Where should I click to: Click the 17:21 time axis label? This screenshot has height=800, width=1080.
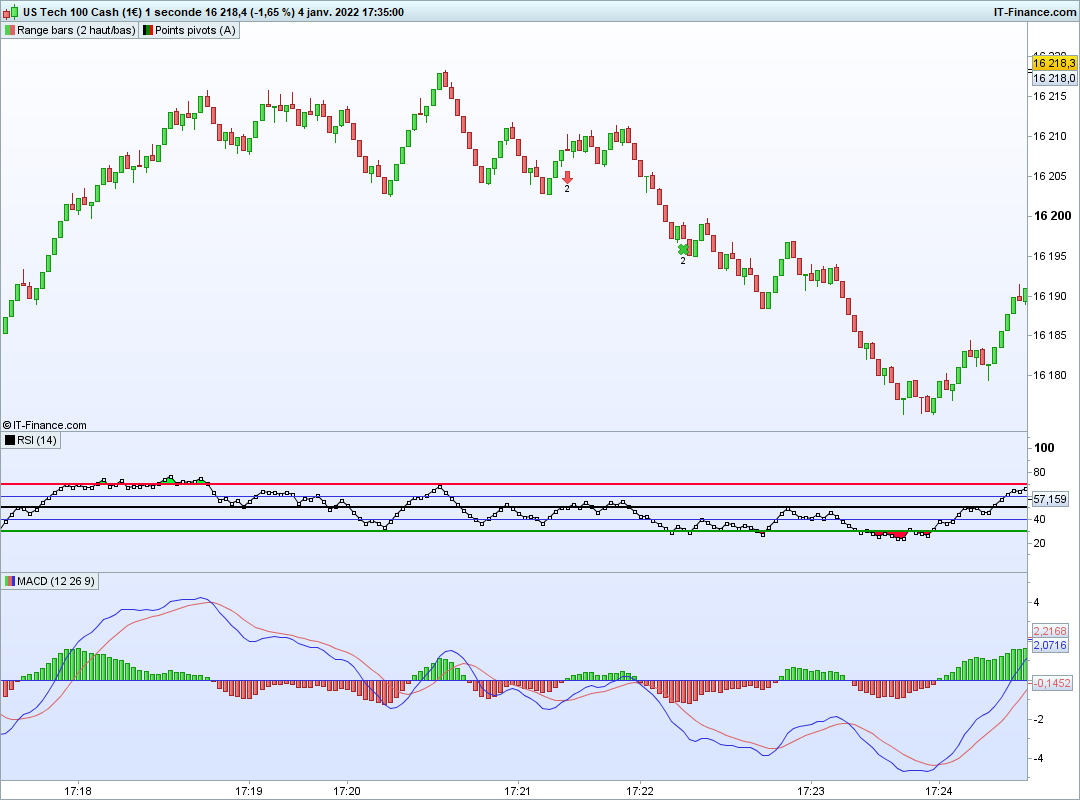[x=517, y=791]
